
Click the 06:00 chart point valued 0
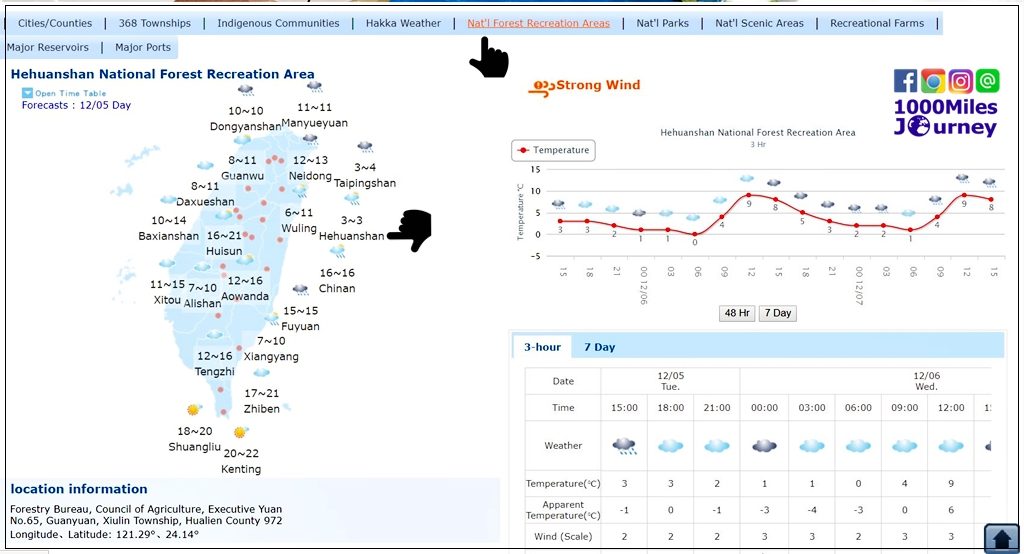pos(695,234)
